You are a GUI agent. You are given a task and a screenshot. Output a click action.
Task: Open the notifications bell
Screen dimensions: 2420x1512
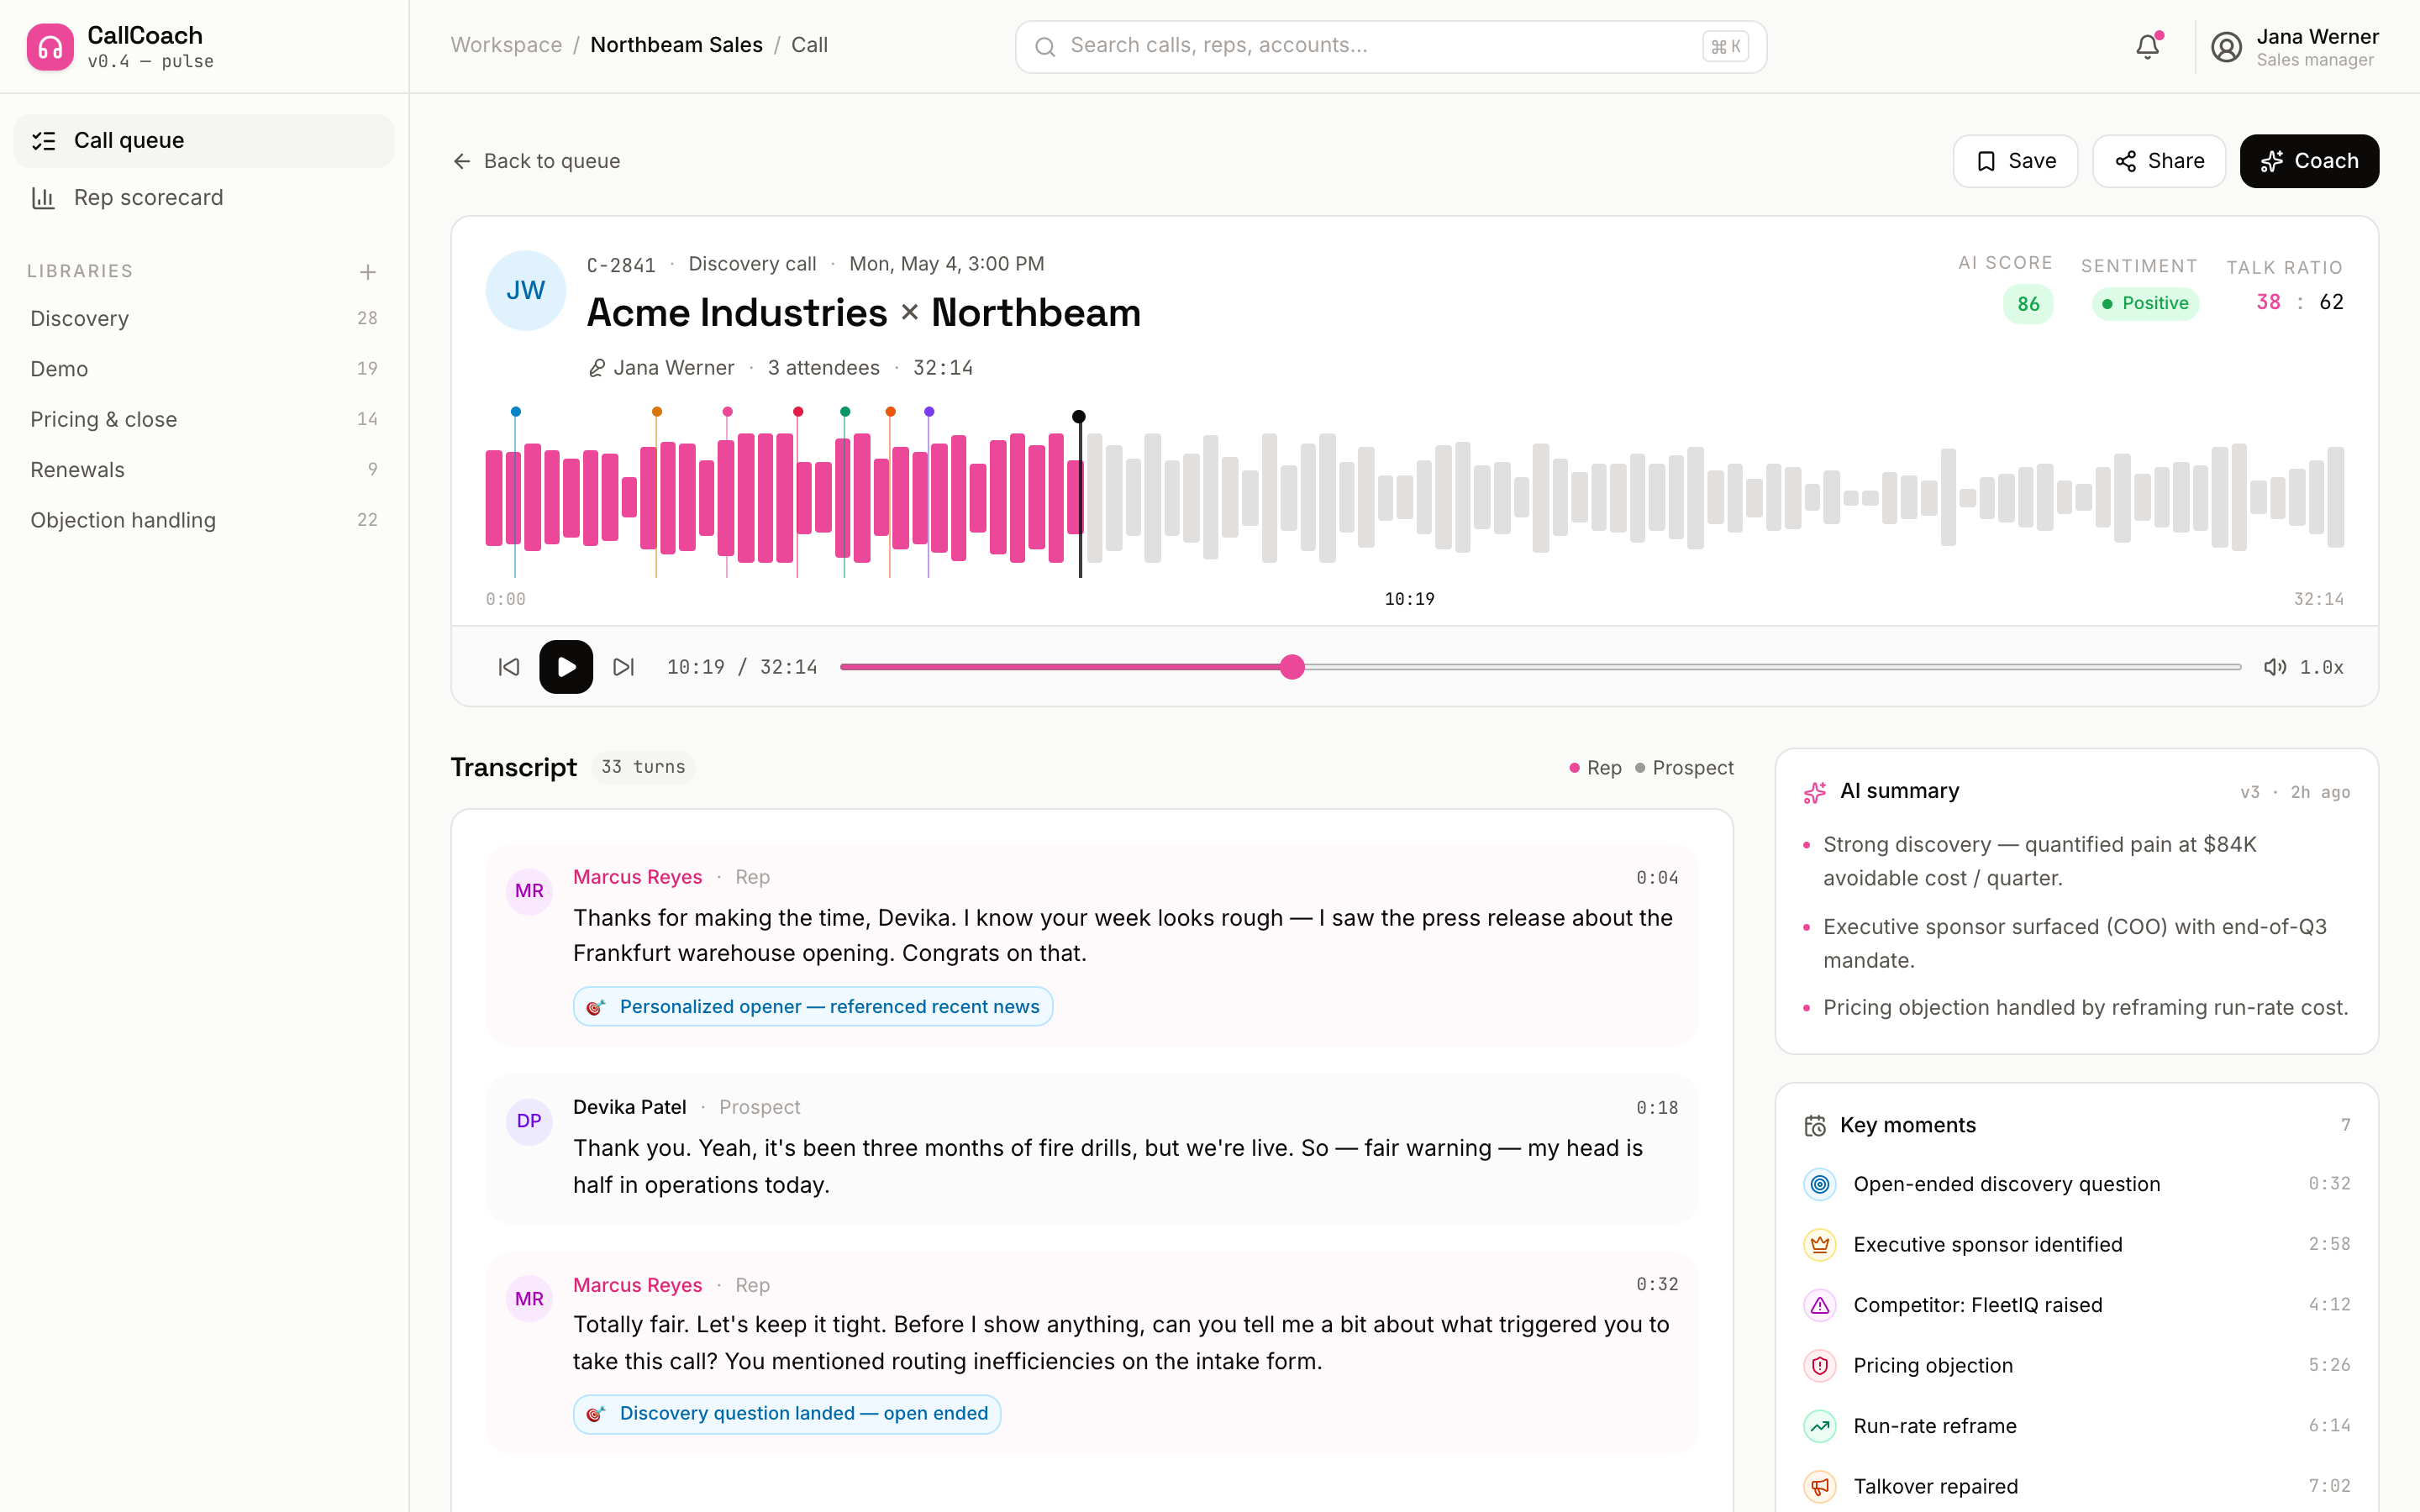point(2148,46)
